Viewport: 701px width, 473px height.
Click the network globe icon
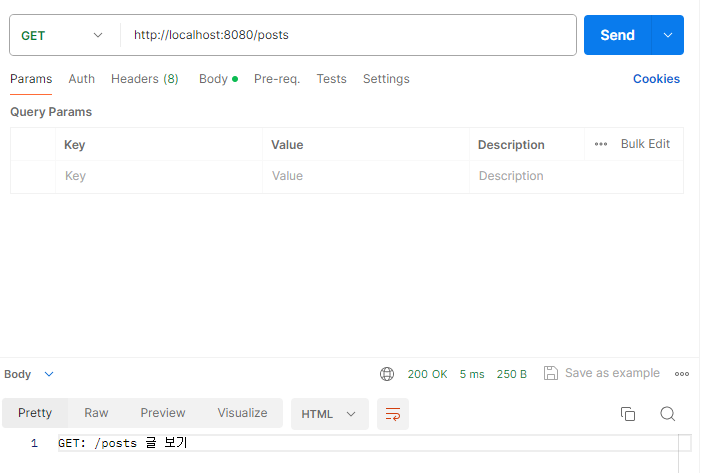point(387,374)
